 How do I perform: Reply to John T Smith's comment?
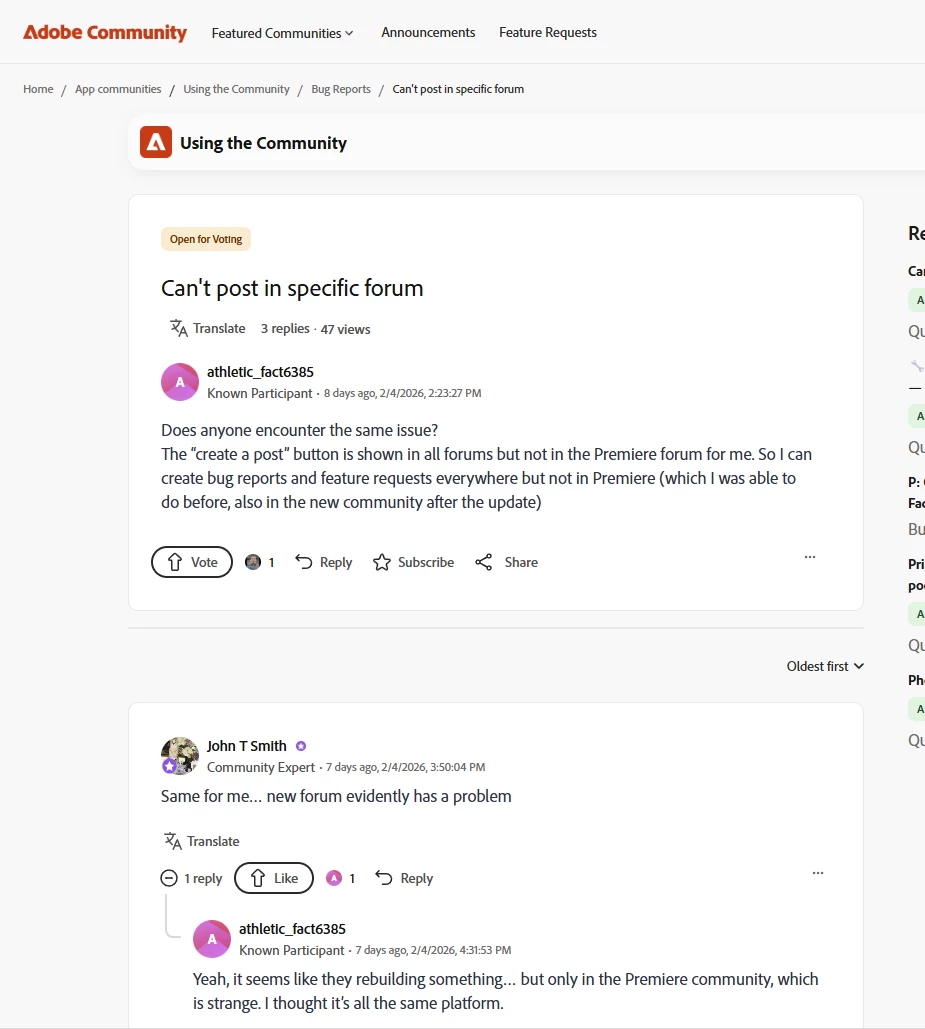point(404,878)
